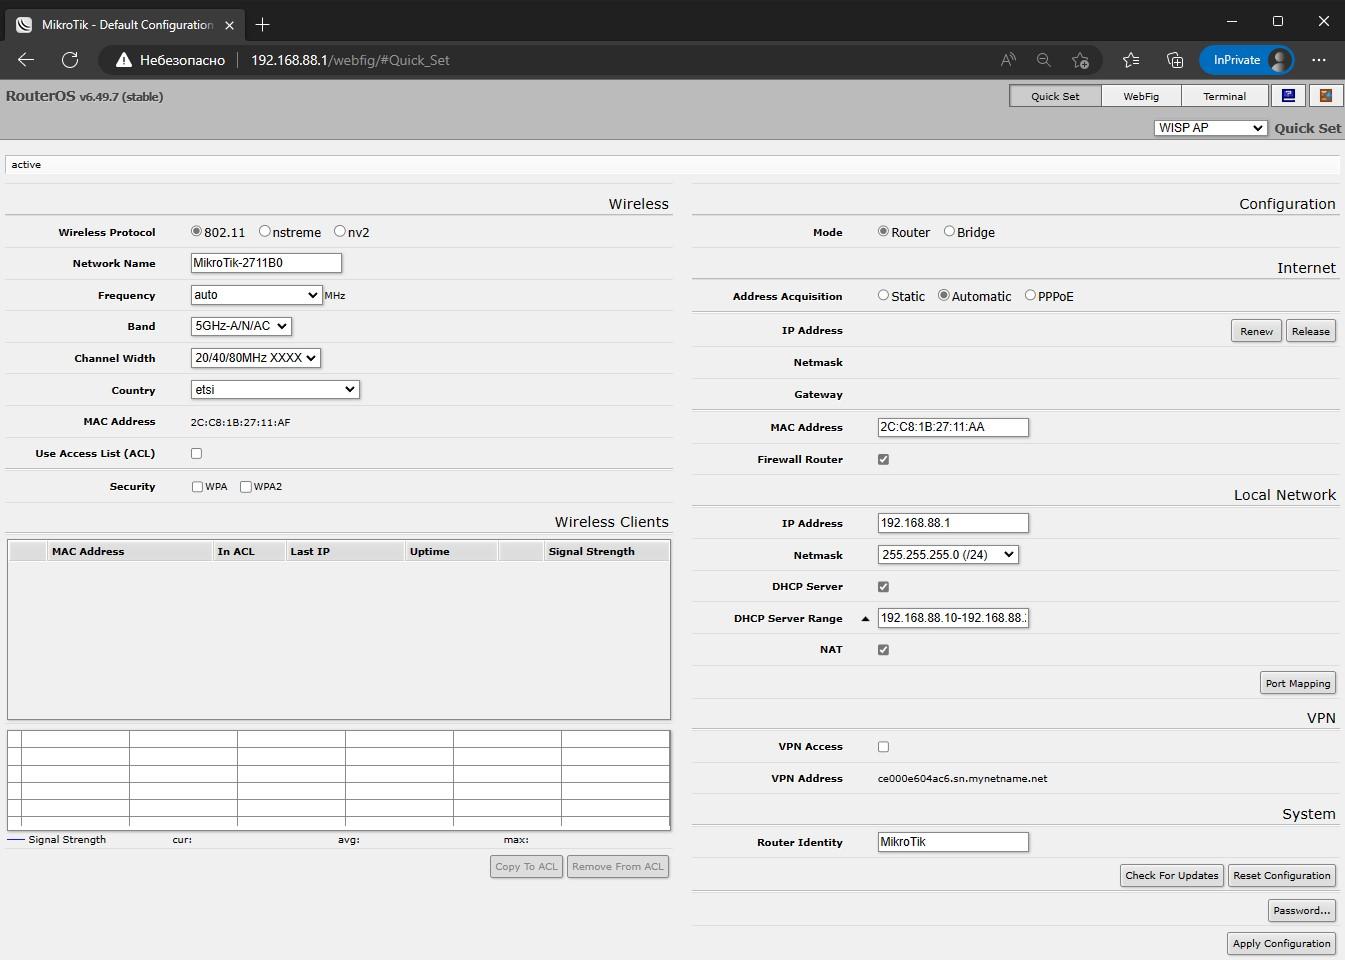The width and height of the screenshot is (1345, 960).
Task: Open Port Mapping
Action: 1298,683
